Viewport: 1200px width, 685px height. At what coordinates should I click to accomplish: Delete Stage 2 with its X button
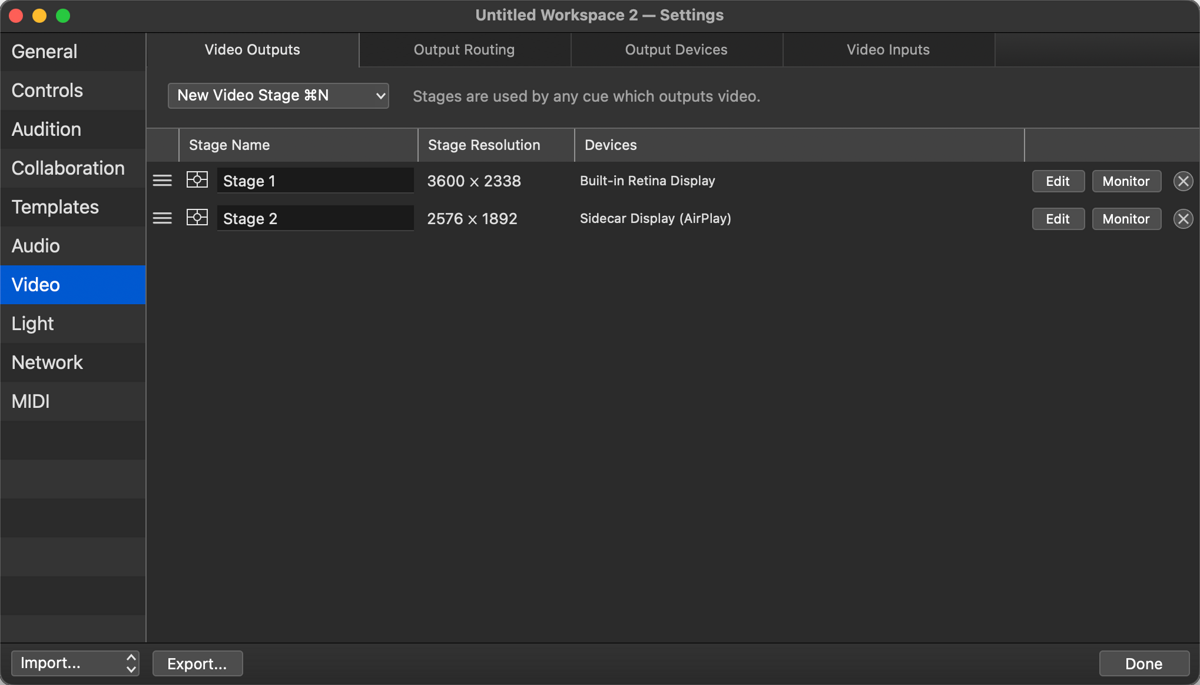[x=1183, y=219]
